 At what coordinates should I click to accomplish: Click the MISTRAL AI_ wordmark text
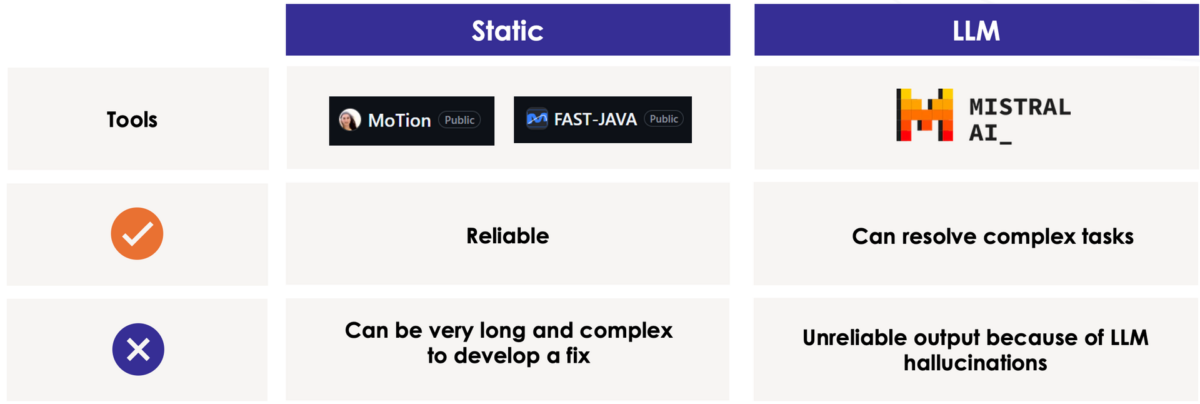pyautogui.click(x=1020, y=118)
